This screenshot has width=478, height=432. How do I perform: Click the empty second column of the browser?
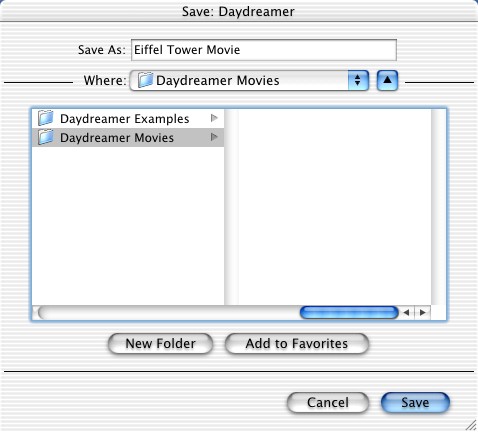tap(334, 207)
